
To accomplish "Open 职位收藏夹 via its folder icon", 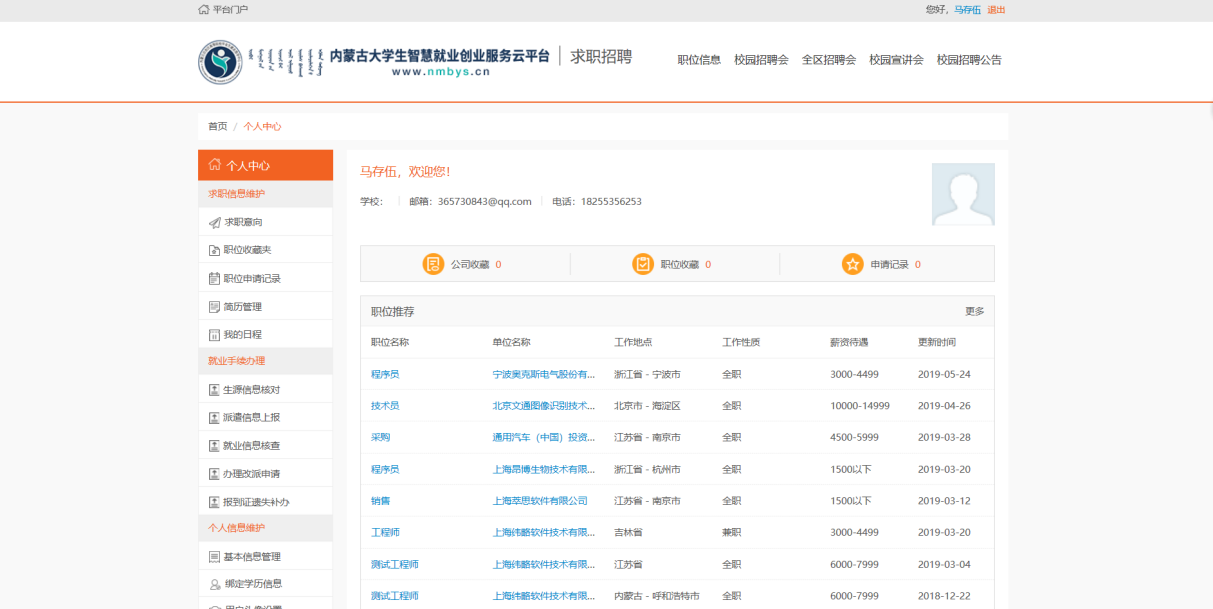I will pyautogui.click(x=214, y=250).
